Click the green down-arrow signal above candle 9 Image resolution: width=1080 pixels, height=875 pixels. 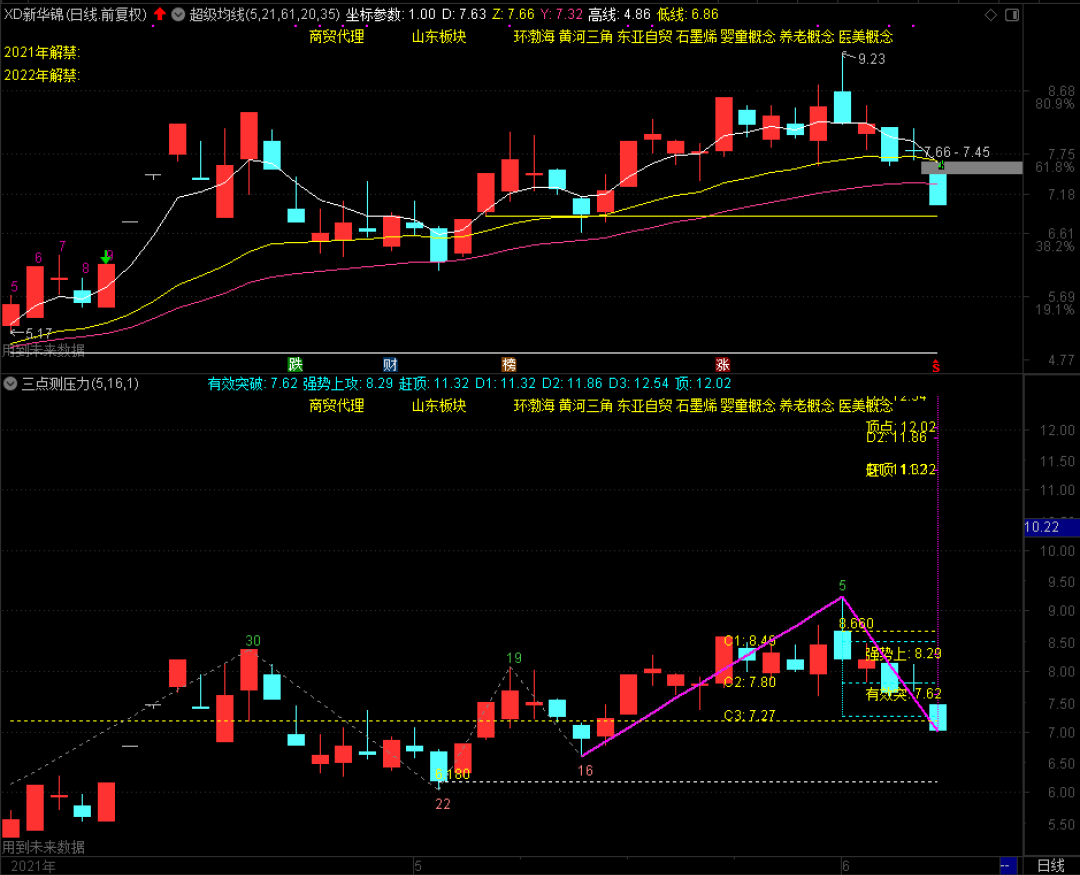point(105,257)
